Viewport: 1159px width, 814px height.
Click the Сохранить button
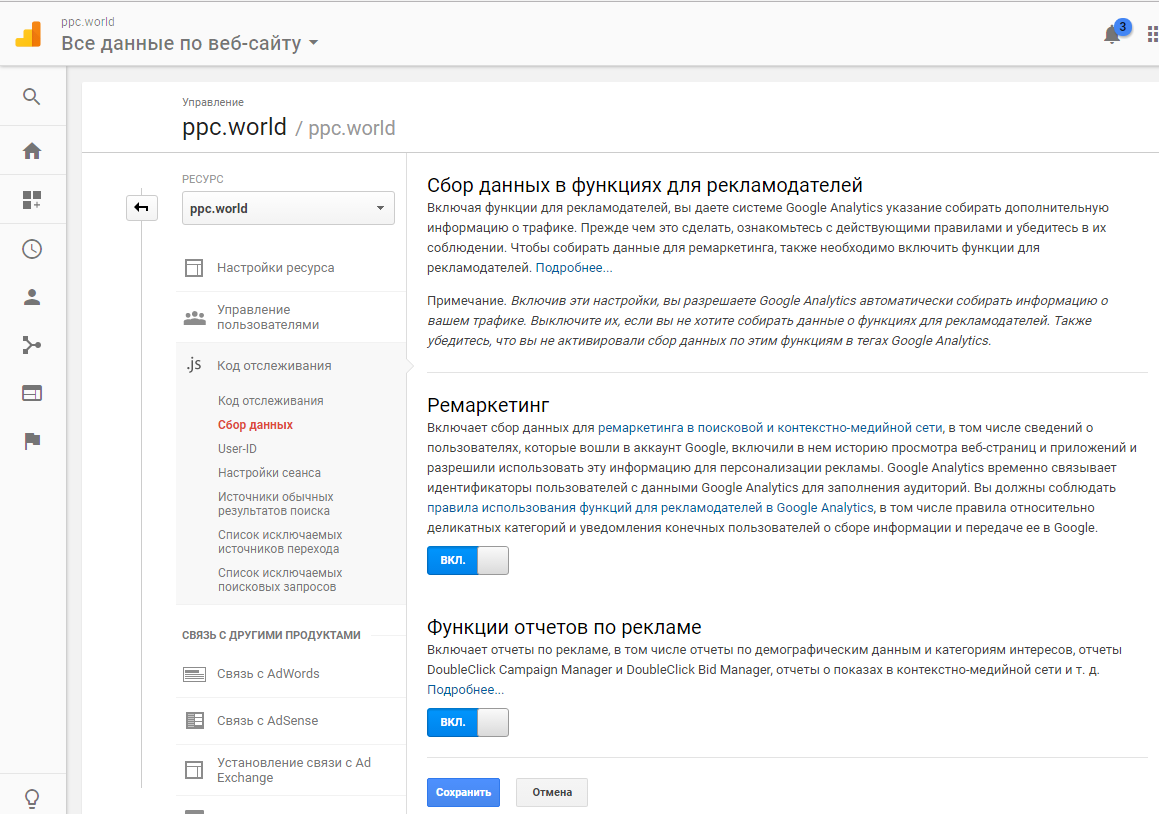click(464, 792)
